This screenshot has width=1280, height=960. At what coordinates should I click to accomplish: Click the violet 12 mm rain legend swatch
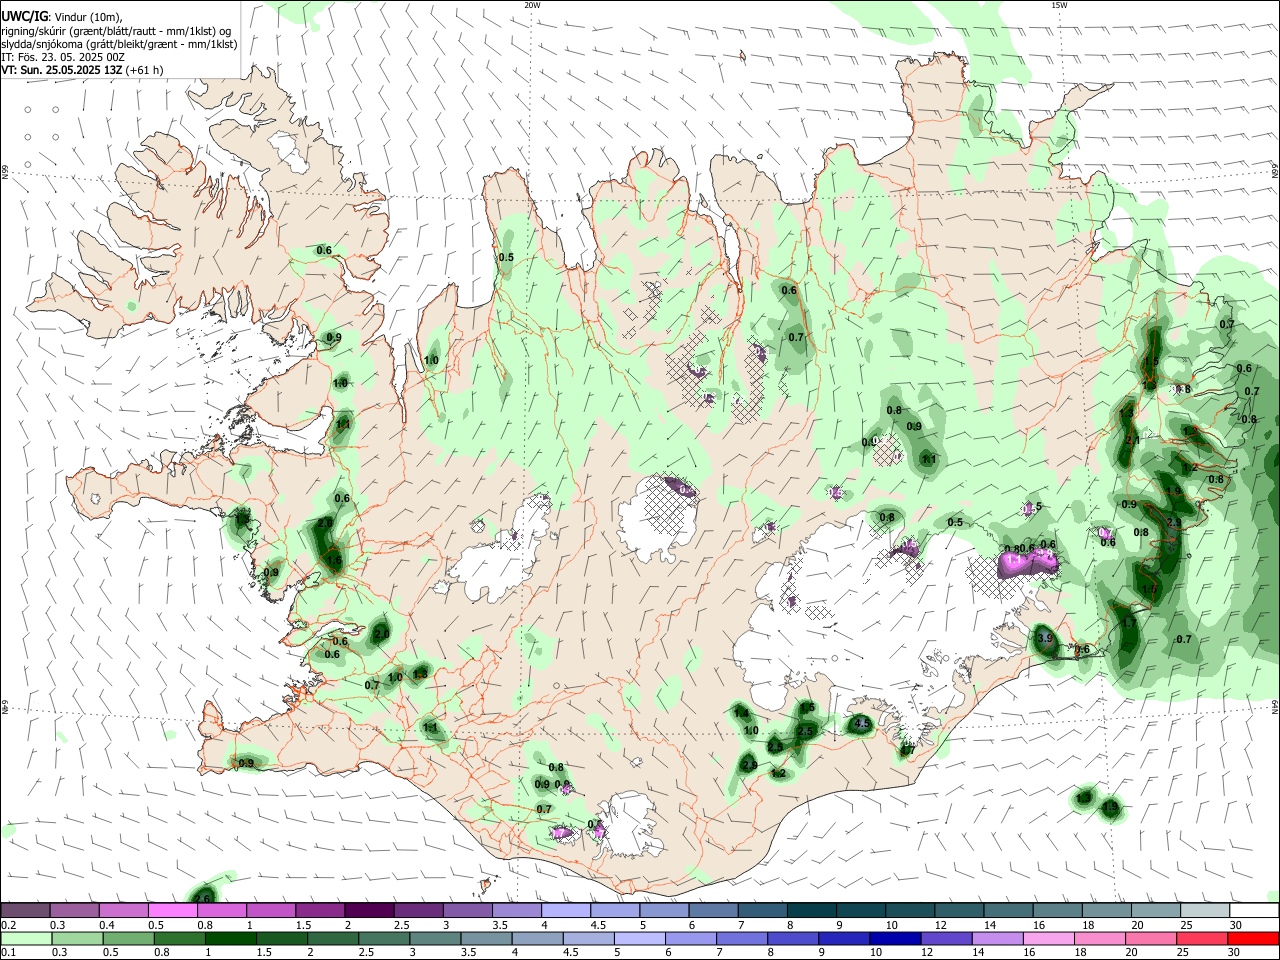pyautogui.click(x=946, y=939)
